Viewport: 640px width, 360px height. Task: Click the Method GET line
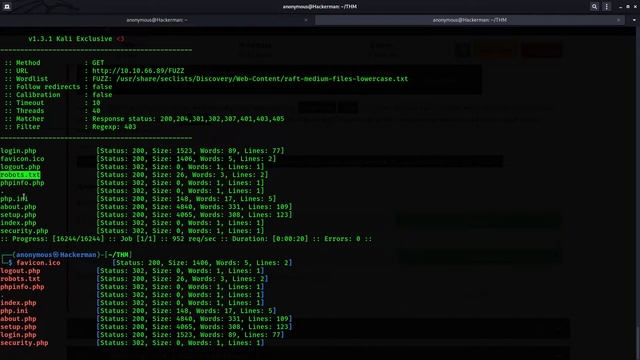click(x=54, y=63)
